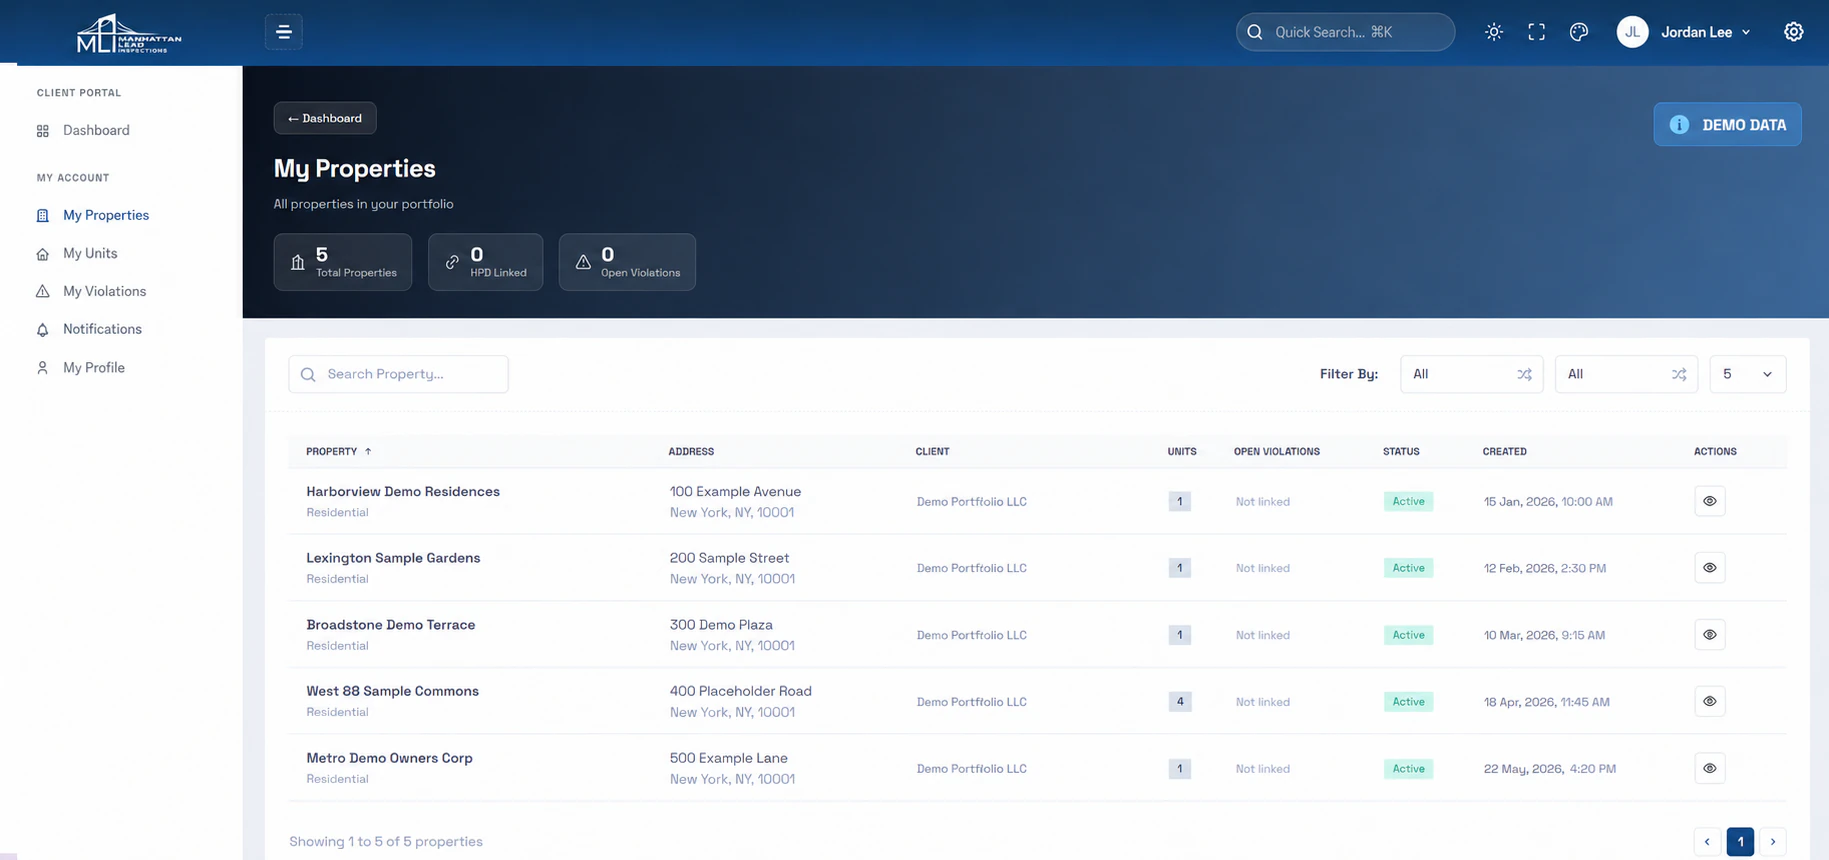Select My Properties in the sidebar
The height and width of the screenshot is (860, 1829).
[x=106, y=215]
